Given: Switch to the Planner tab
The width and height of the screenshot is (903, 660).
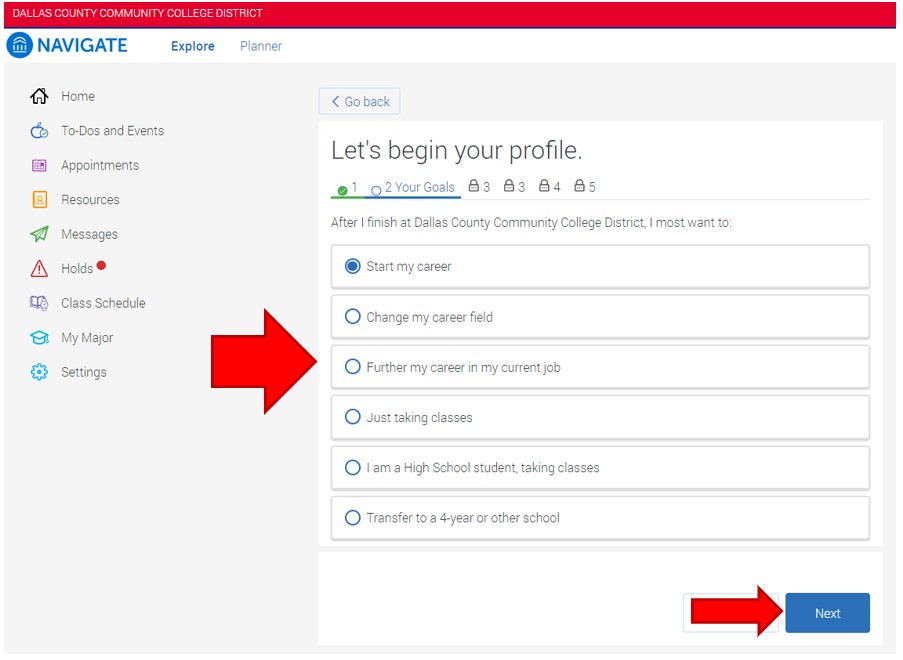Looking at the screenshot, I should [x=260, y=46].
